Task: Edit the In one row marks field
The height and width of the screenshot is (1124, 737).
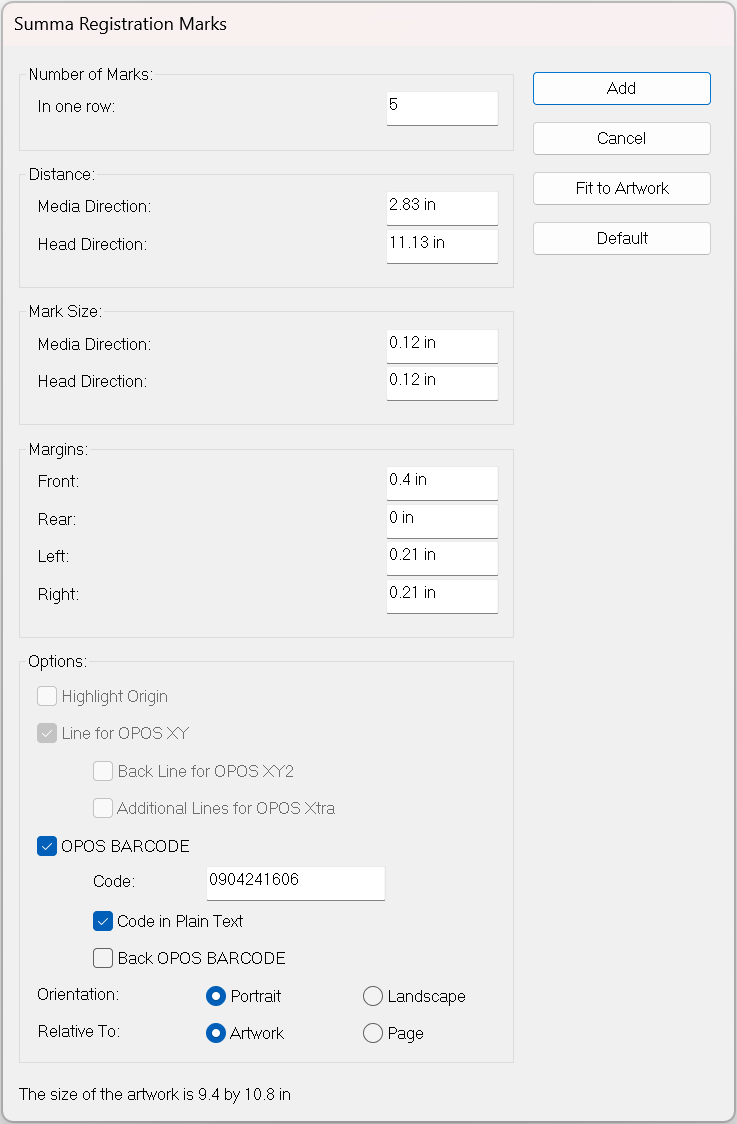Action: pyautogui.click(x=442, y=108)
